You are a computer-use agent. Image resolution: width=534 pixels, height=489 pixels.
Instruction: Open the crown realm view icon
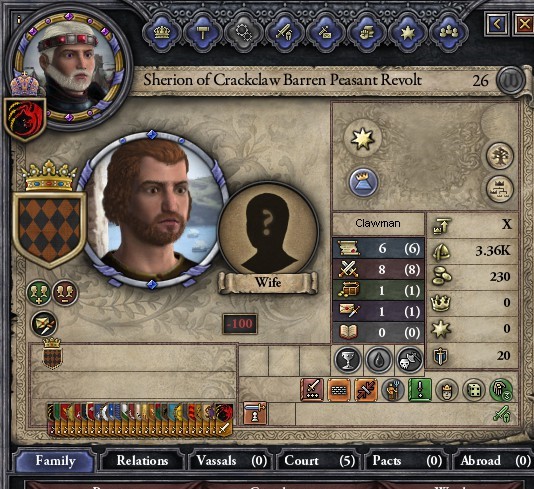pos(162,33)
